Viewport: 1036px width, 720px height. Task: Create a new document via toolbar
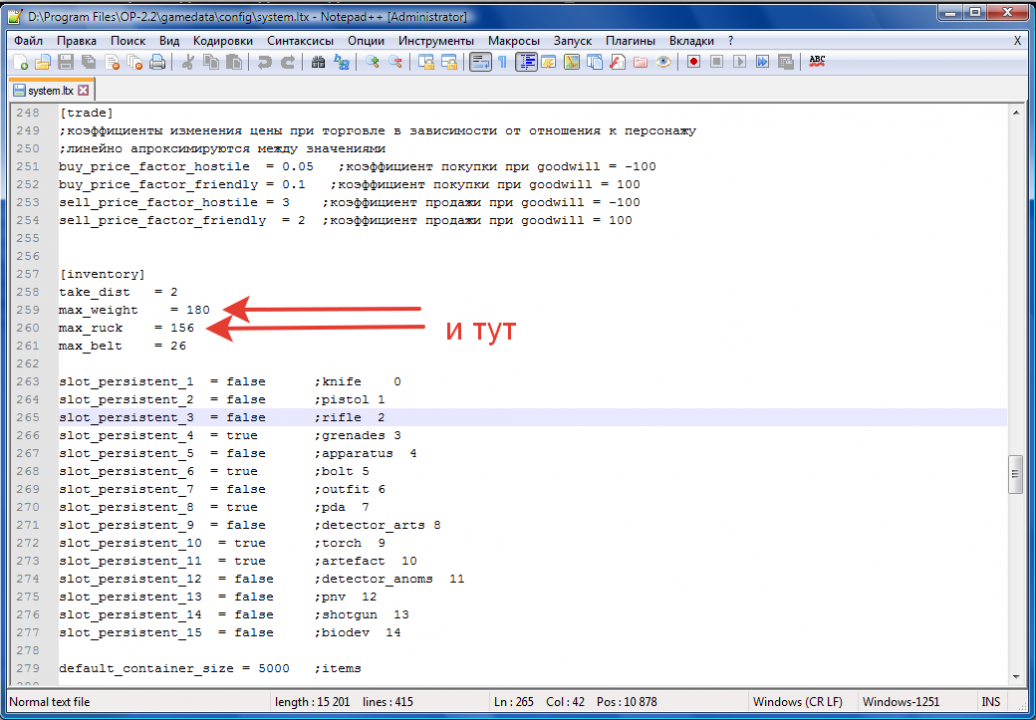coord(20,63)
